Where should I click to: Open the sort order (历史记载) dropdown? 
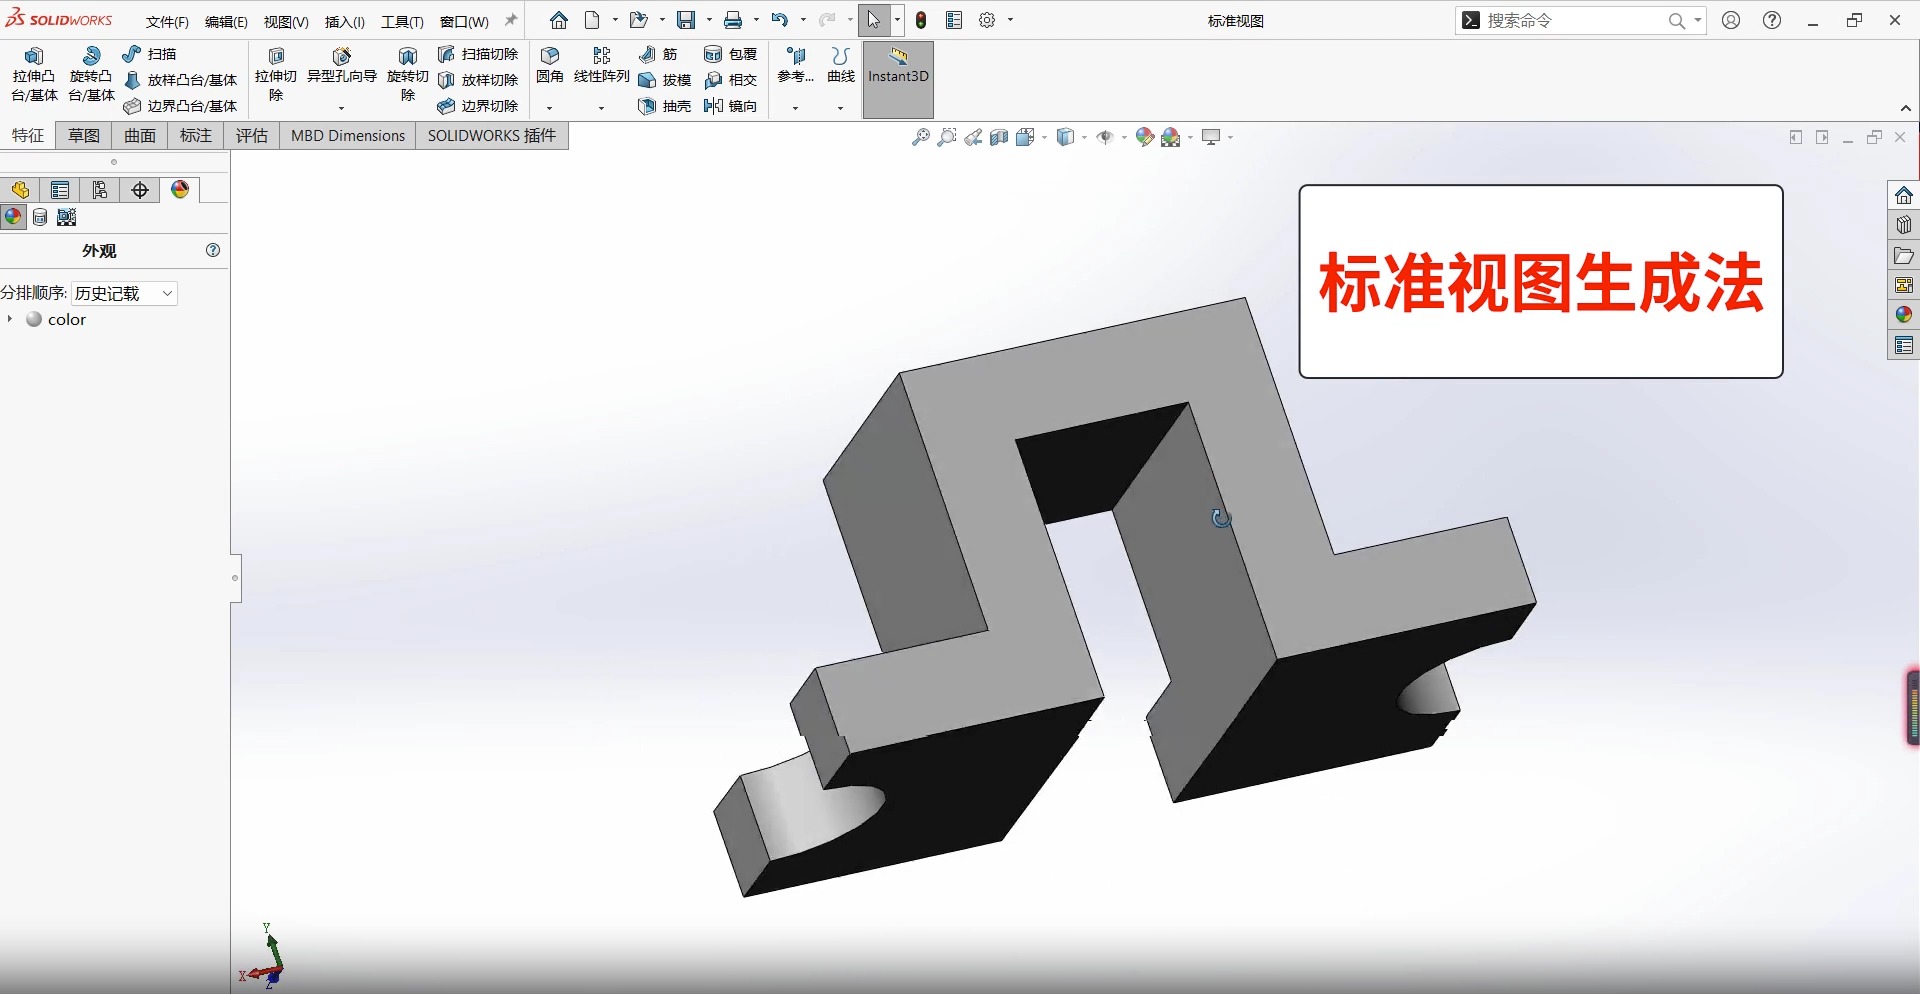(124, 293)
